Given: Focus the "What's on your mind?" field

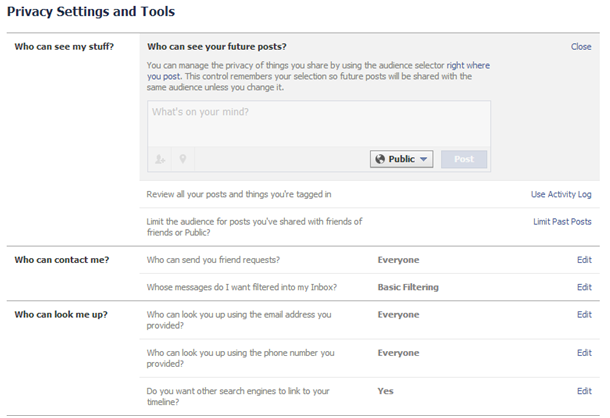Looking at the screenshot, I should [318, 123].
